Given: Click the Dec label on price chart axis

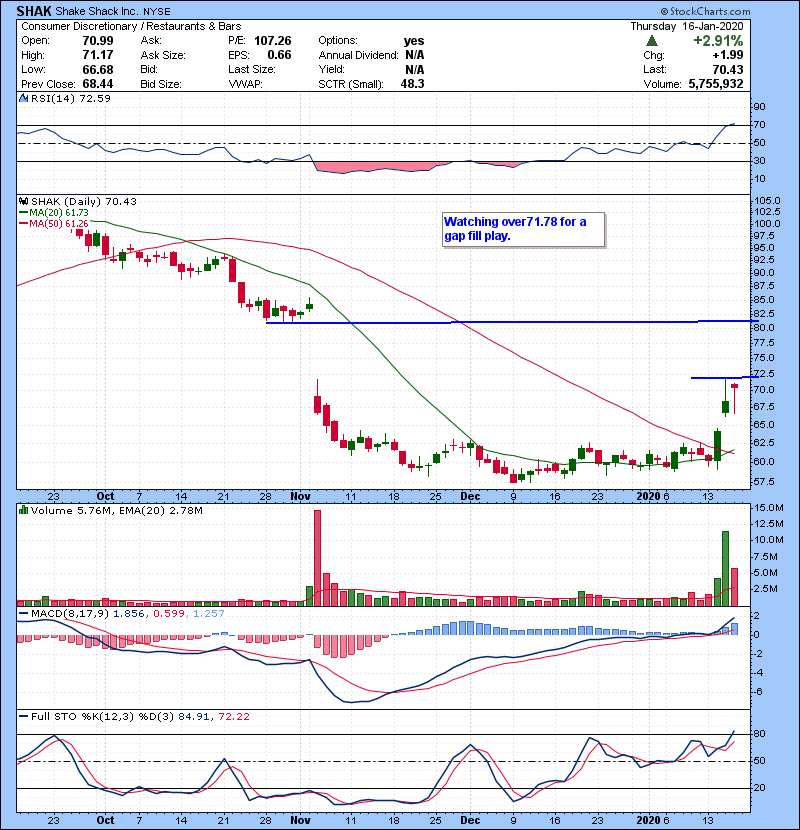Looking at the screenshot, I should (x=470, y=496).
